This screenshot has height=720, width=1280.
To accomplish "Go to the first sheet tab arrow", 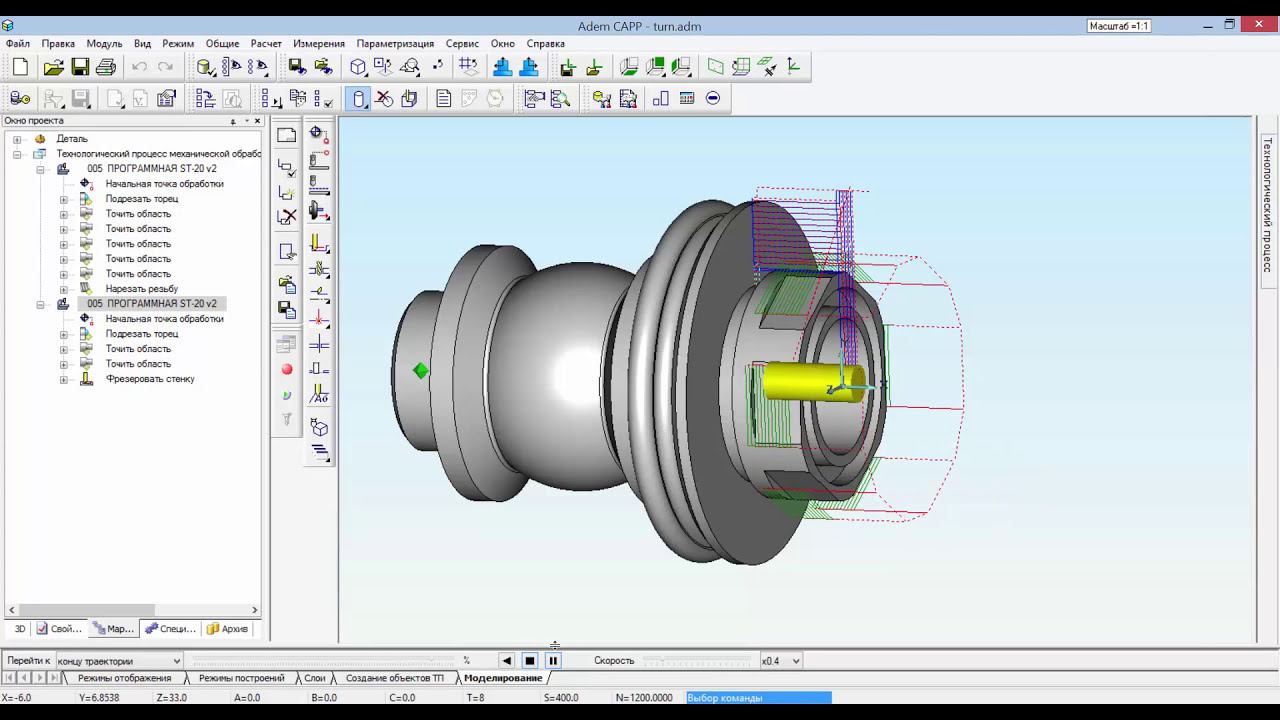I will (x=10, y=678).
